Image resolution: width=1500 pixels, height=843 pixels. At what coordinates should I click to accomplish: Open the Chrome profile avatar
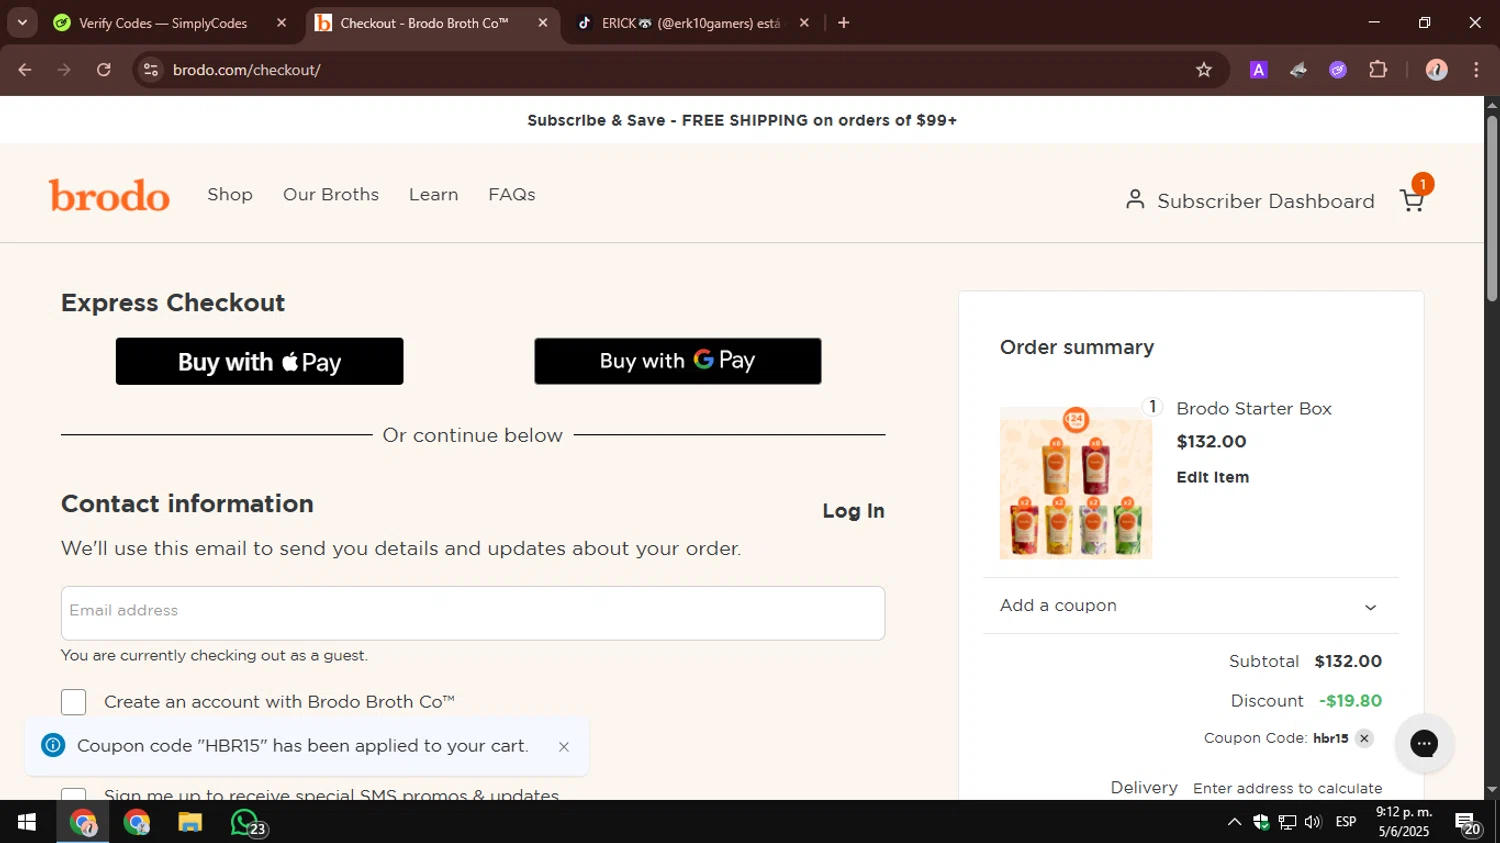point(1436,70)
